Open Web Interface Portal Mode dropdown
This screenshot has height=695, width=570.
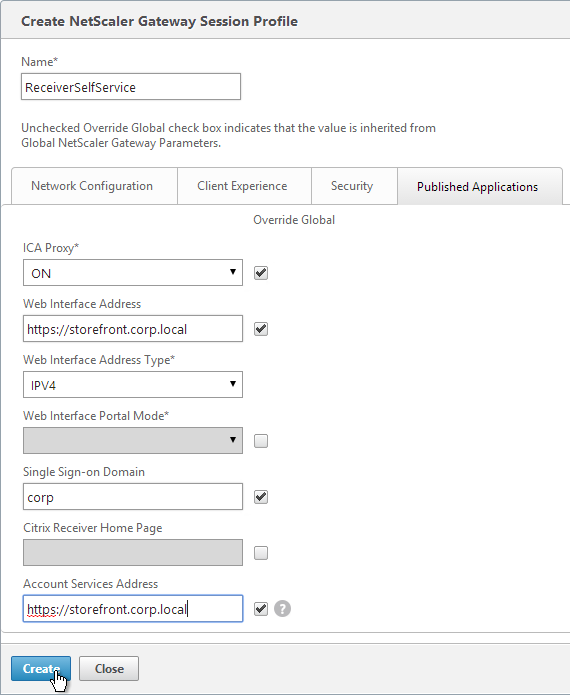coord(133,441)
